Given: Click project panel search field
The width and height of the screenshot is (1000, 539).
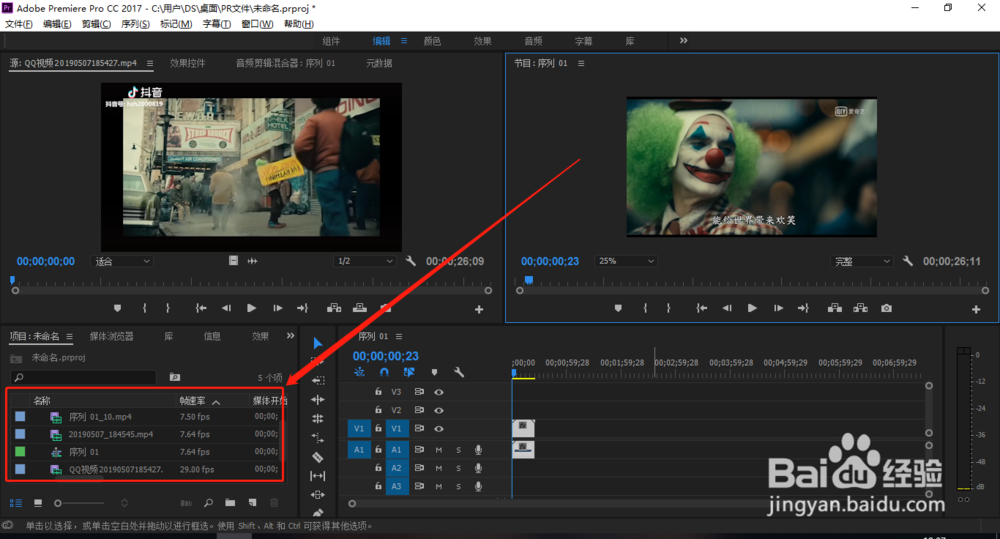Looking at the screenshot, I should [x=84, y=377].
